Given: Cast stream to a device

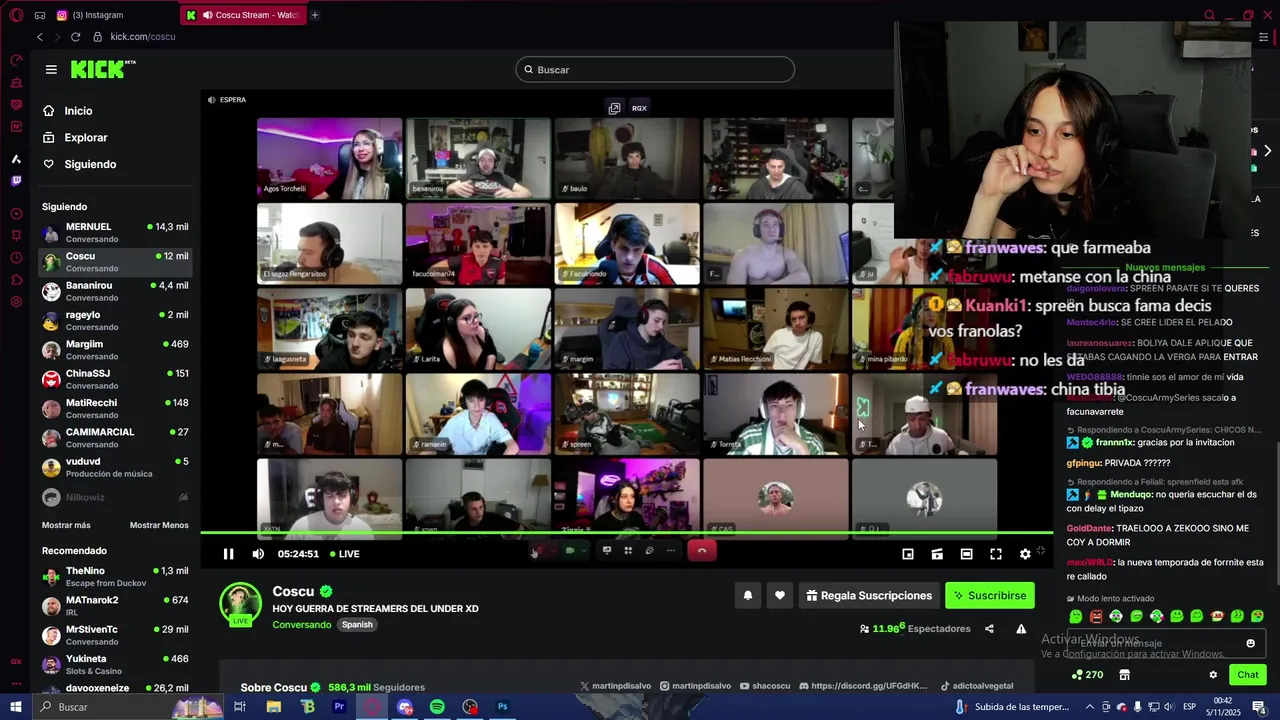Looking at the screenshot, I should click(x=937, y=554).
